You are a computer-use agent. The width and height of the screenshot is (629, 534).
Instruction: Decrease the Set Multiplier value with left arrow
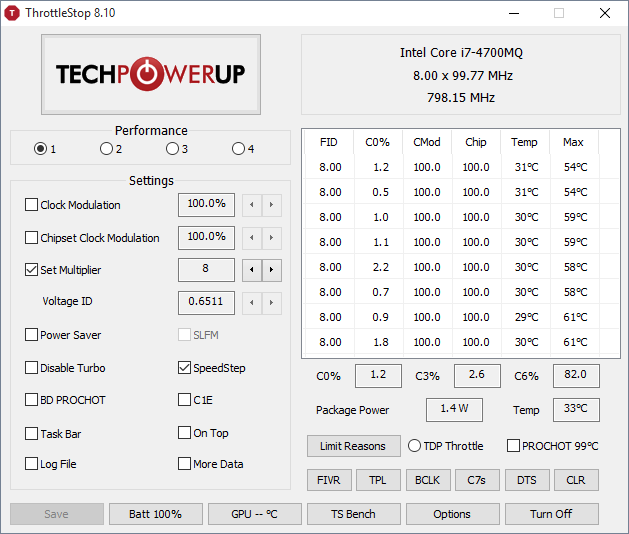coord(252,270)
